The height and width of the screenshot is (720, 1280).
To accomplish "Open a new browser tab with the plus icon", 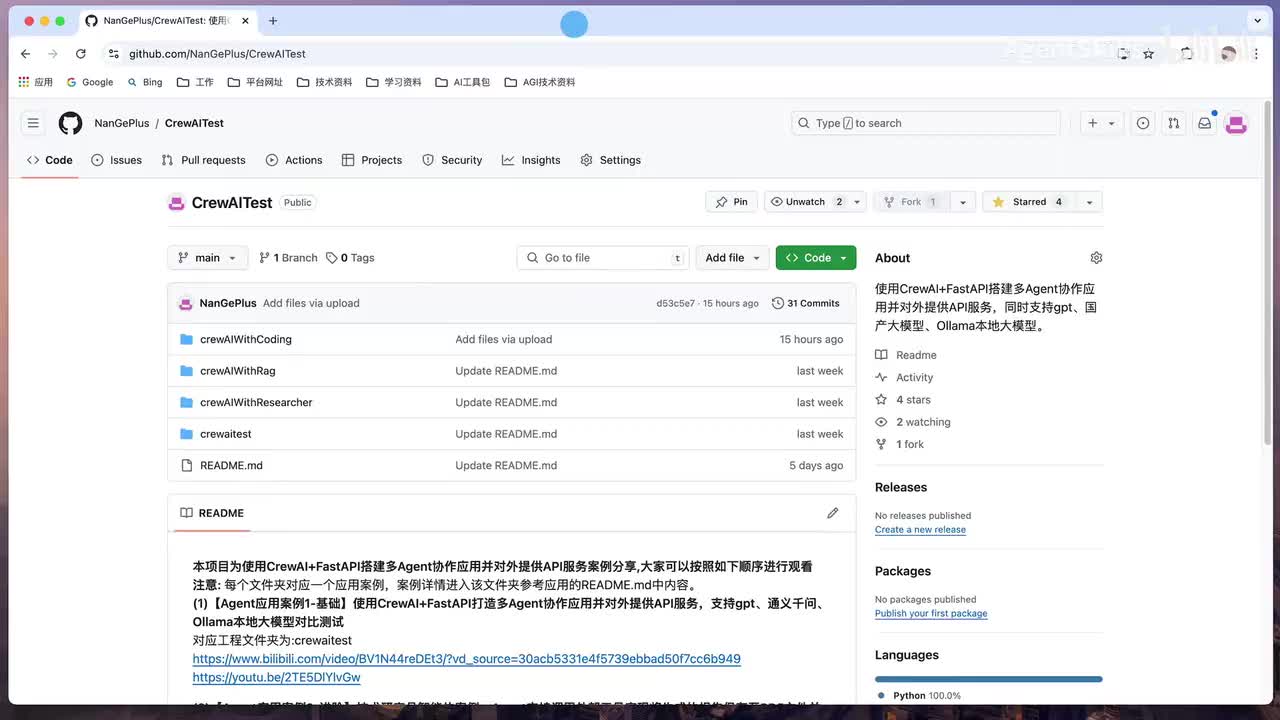I will (273, 21).
